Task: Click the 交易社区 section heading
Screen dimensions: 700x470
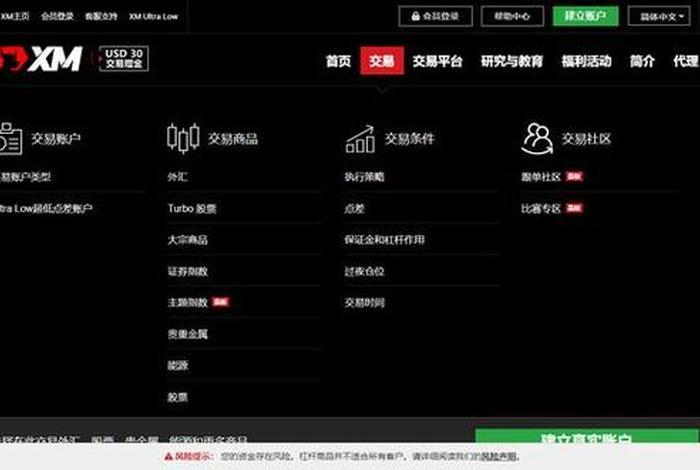Action: click(x=586, y=139)
